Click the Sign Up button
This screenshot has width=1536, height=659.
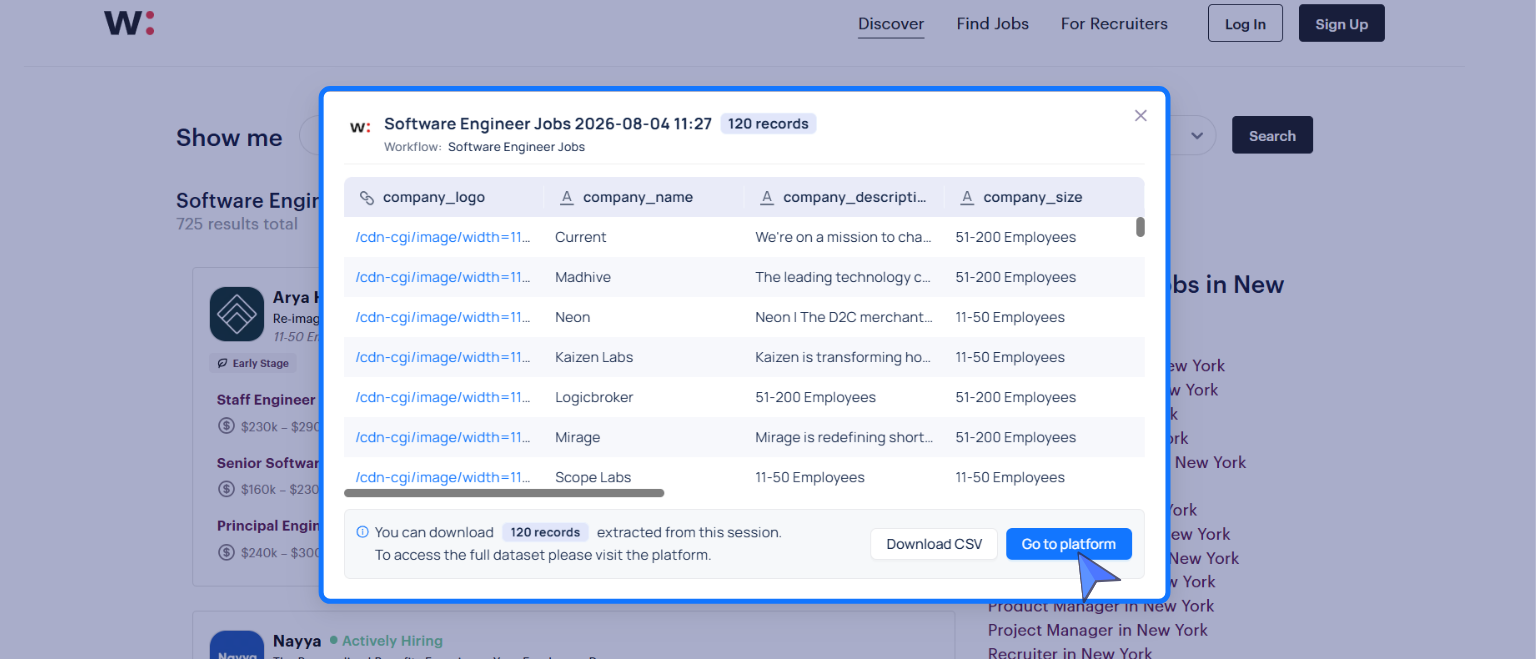pos(1341,24)
